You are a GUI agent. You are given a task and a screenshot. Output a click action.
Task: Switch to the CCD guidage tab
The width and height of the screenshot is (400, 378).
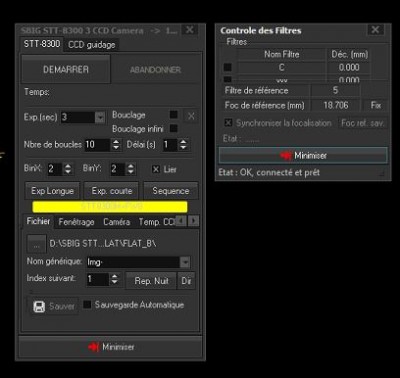pyautogui.click(x=92, y=45)
